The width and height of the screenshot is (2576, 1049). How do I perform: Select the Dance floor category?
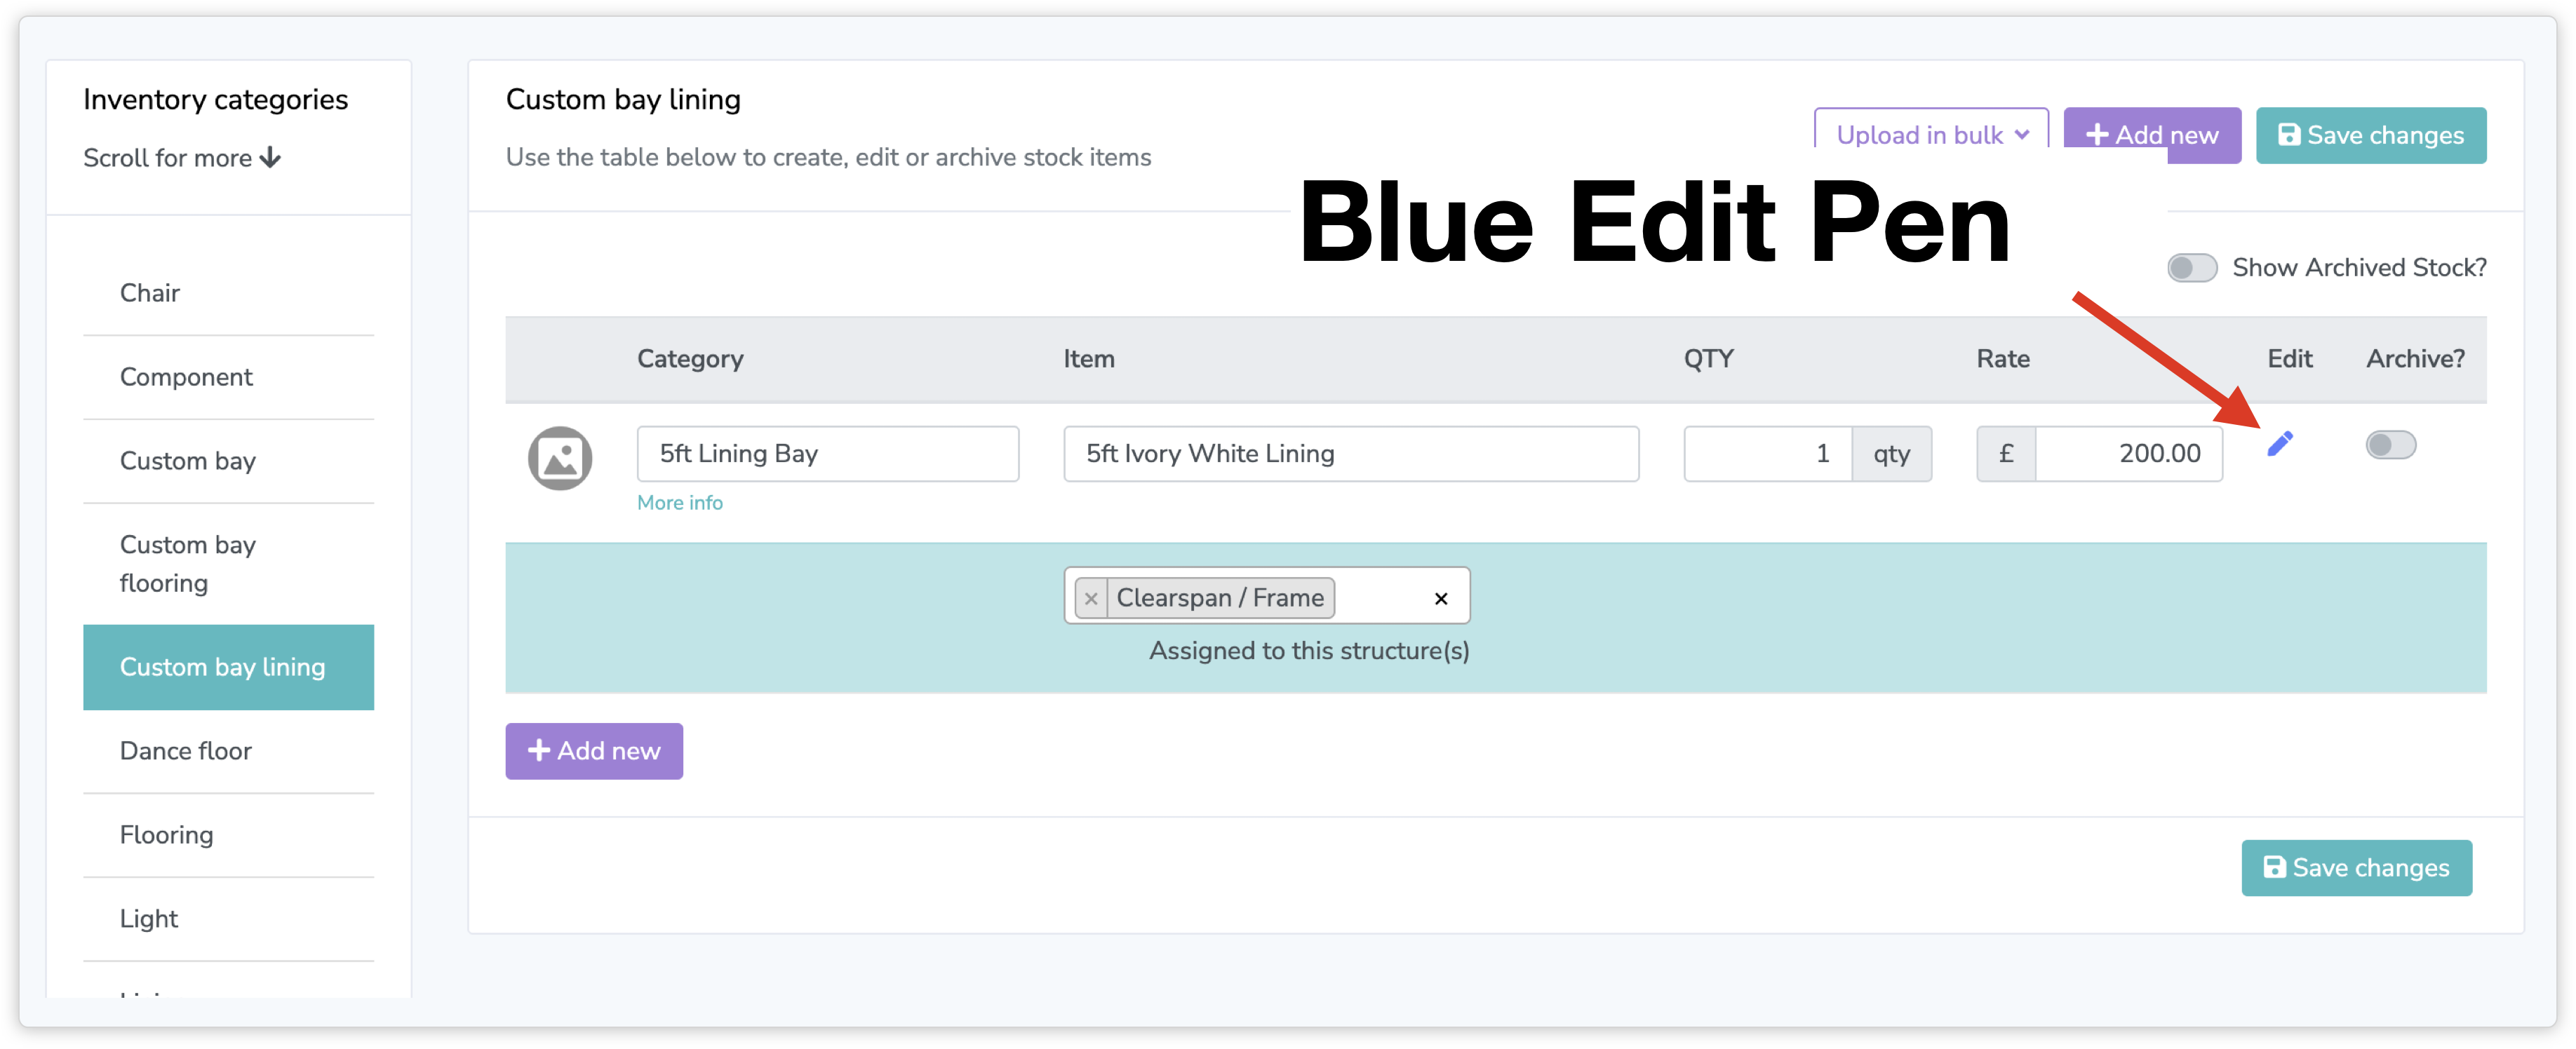[186, 751]
